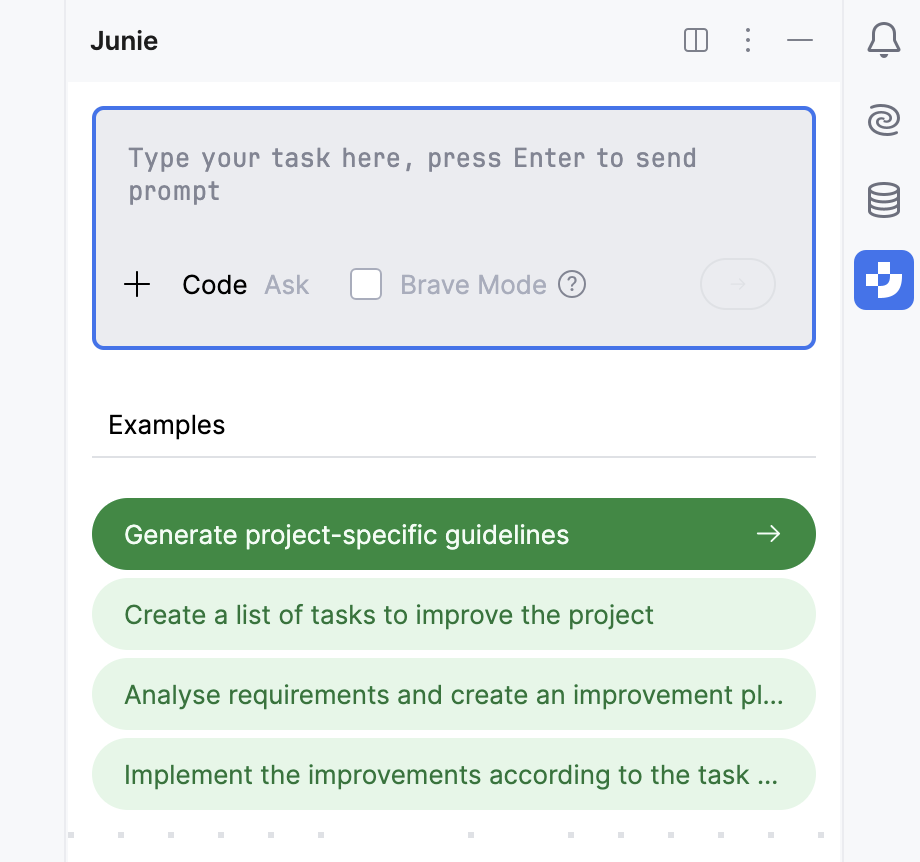The height and width of the screenshot is (862, 920).
Task: Enable the Brave Mode checkbox
Action: click(366, 284)
